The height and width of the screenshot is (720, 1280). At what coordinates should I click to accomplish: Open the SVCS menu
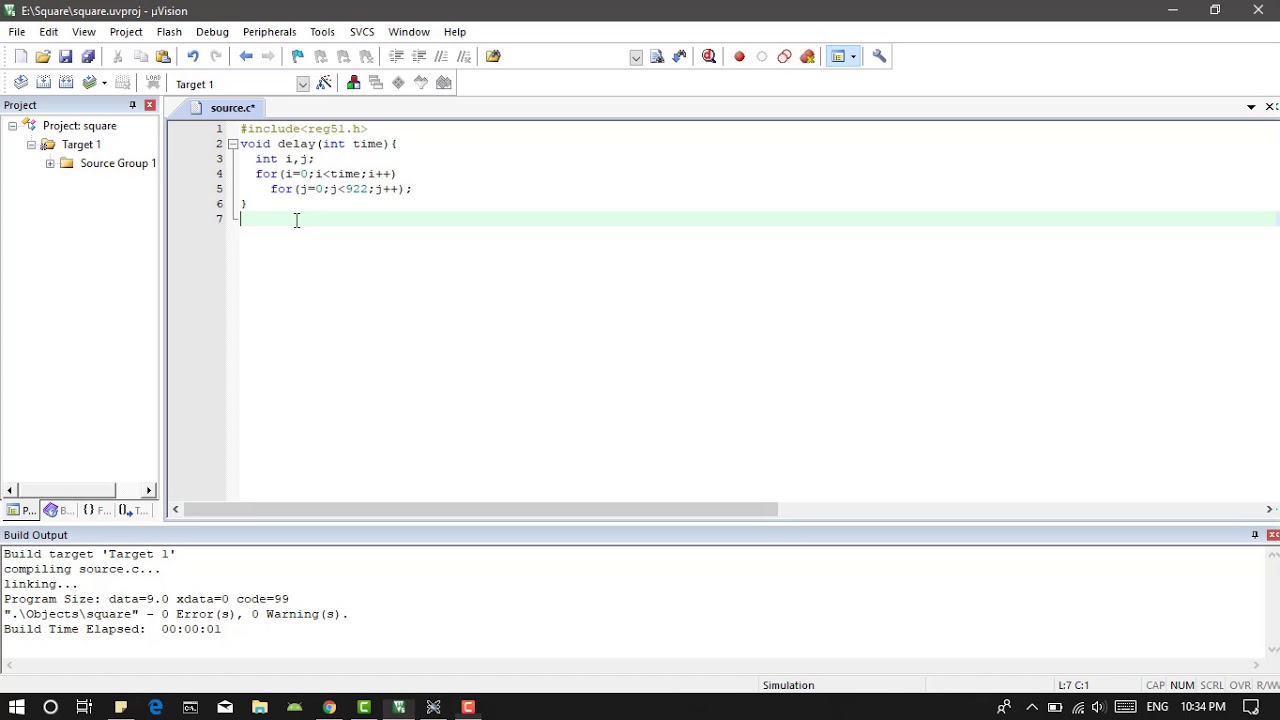point(362,32)
